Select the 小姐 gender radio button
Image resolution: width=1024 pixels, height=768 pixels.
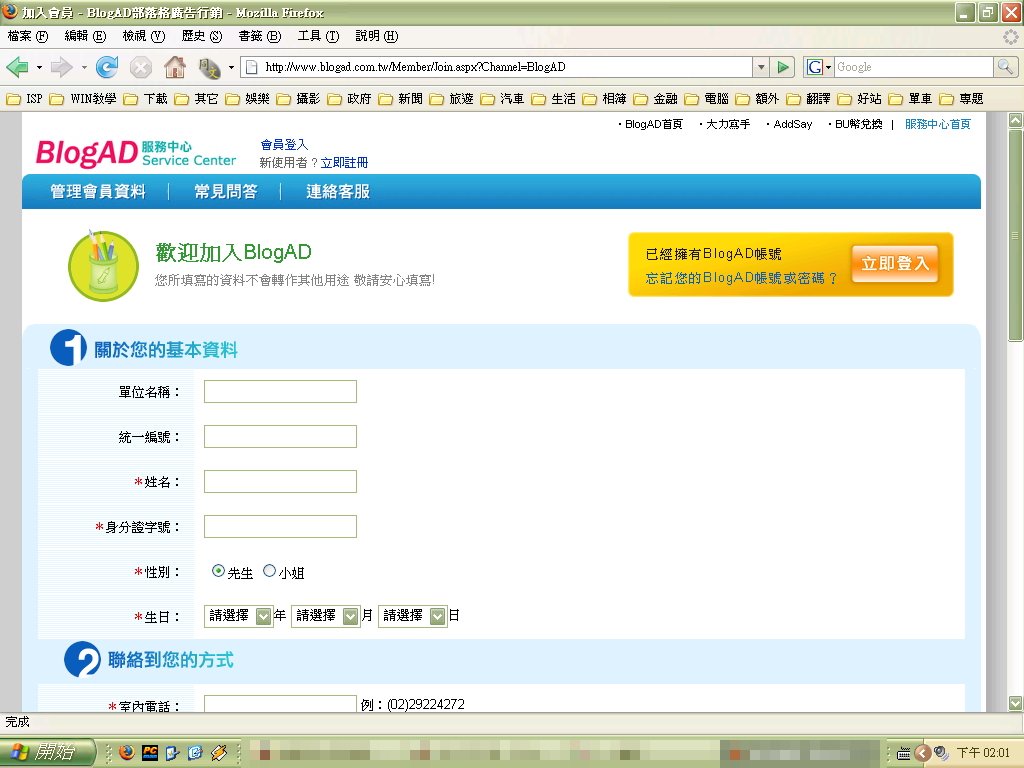pos(269,571)
